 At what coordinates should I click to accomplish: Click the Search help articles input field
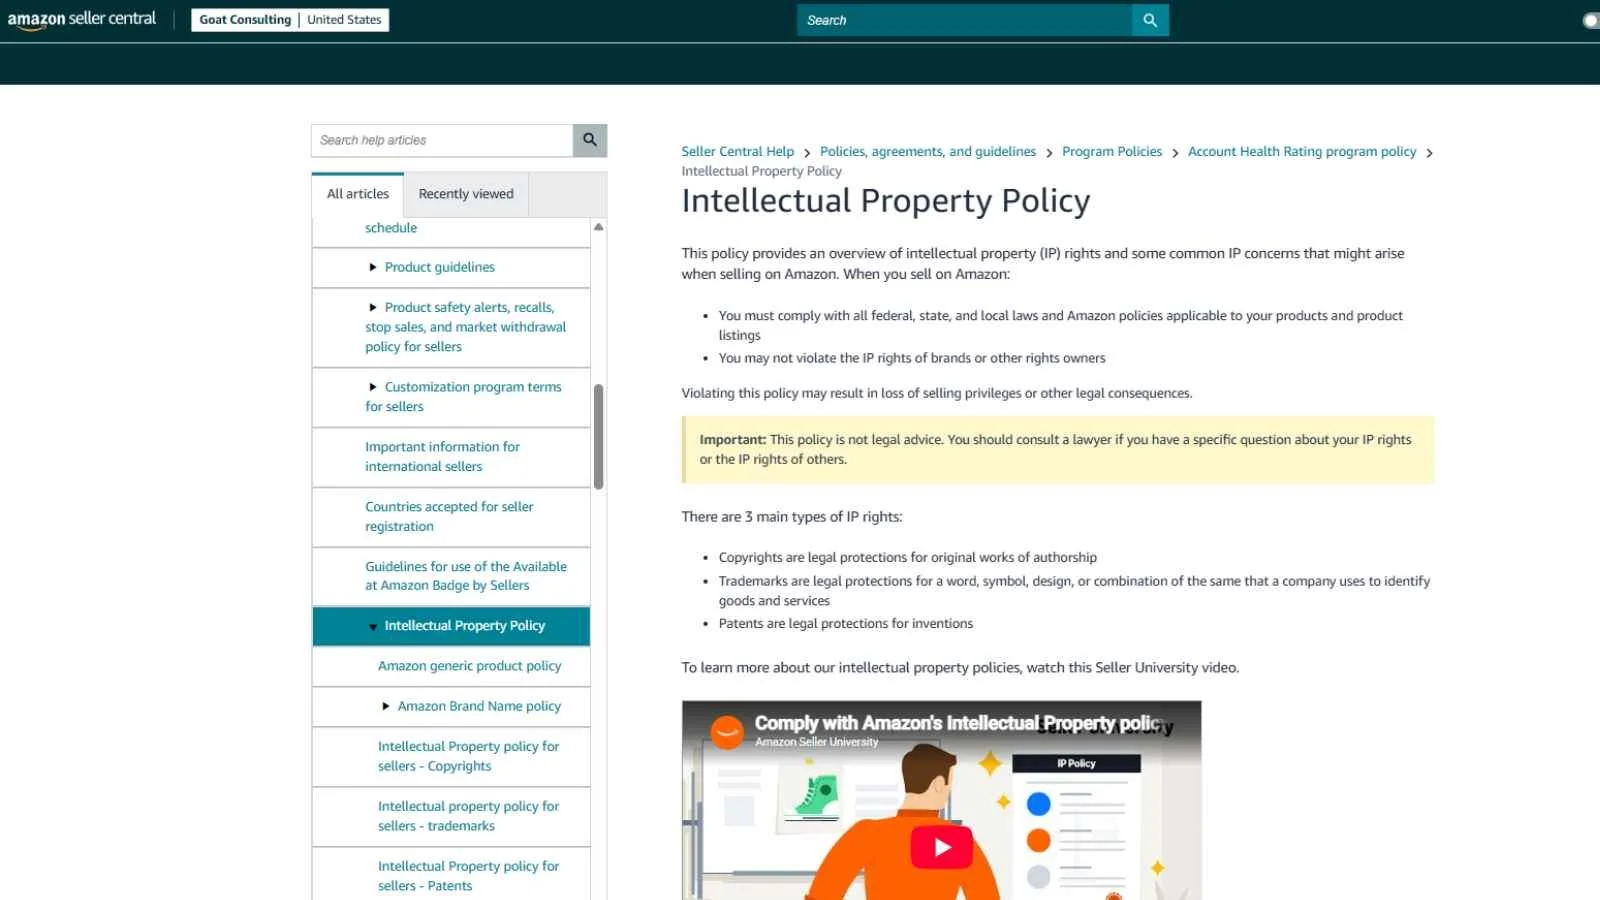click(x=442, y=140)
